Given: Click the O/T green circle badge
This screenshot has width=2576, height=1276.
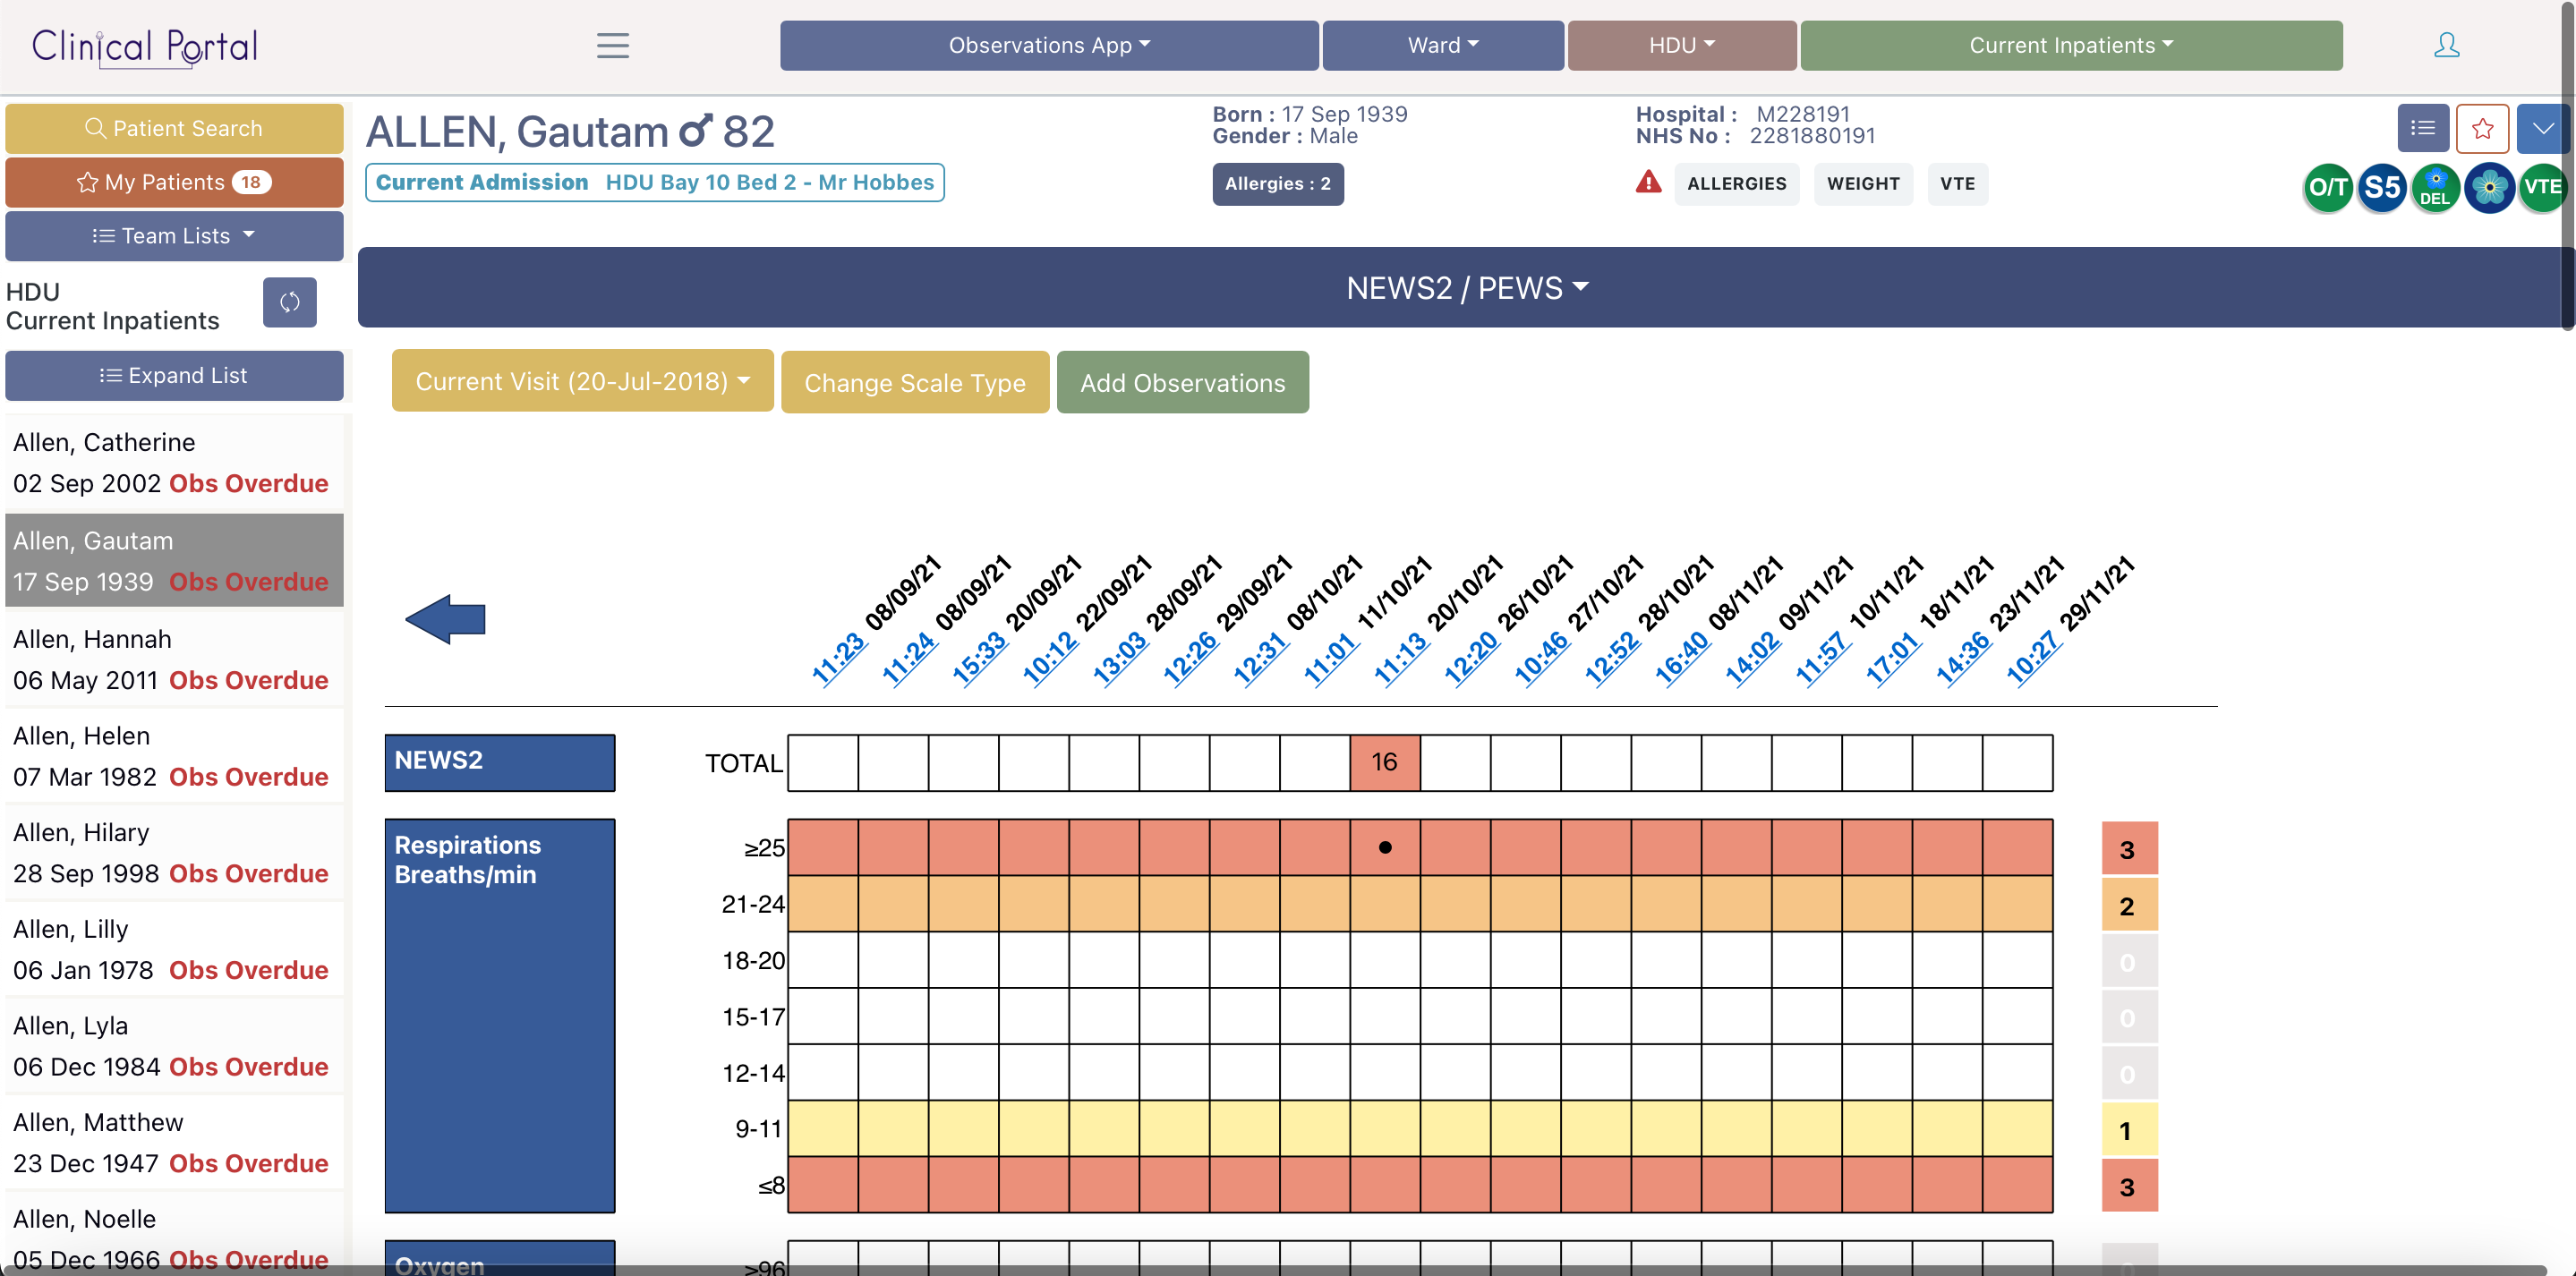Looking at the screenshot, I should [x=2327, y=187].
